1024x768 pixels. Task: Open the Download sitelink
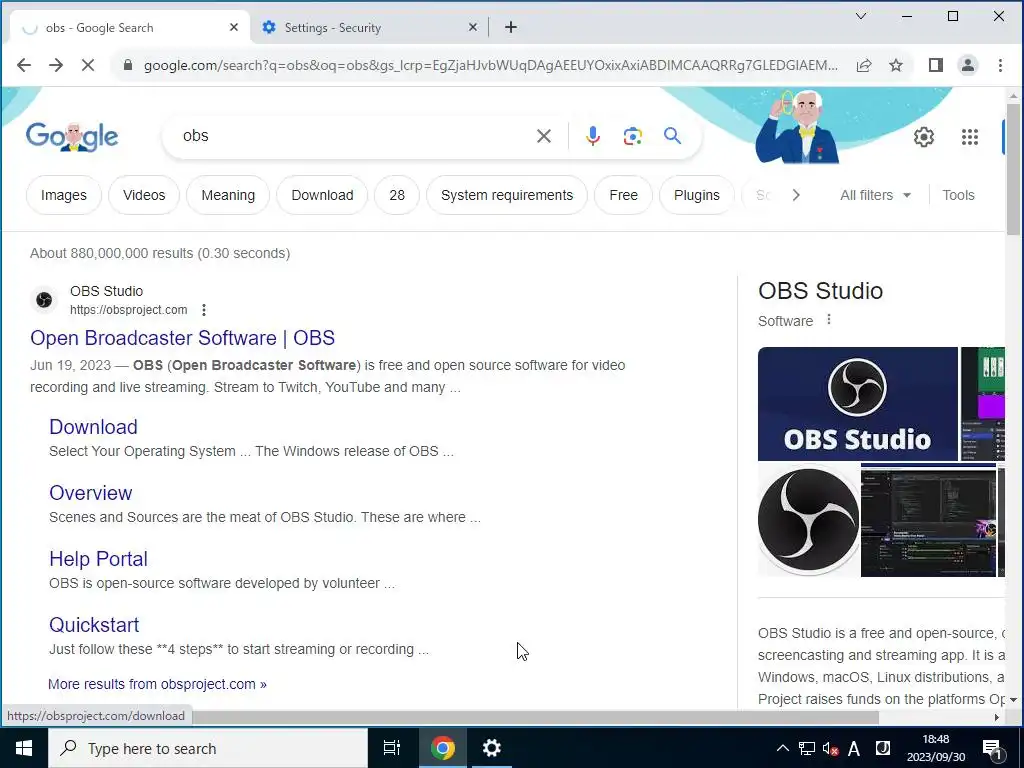coord(93,427)
